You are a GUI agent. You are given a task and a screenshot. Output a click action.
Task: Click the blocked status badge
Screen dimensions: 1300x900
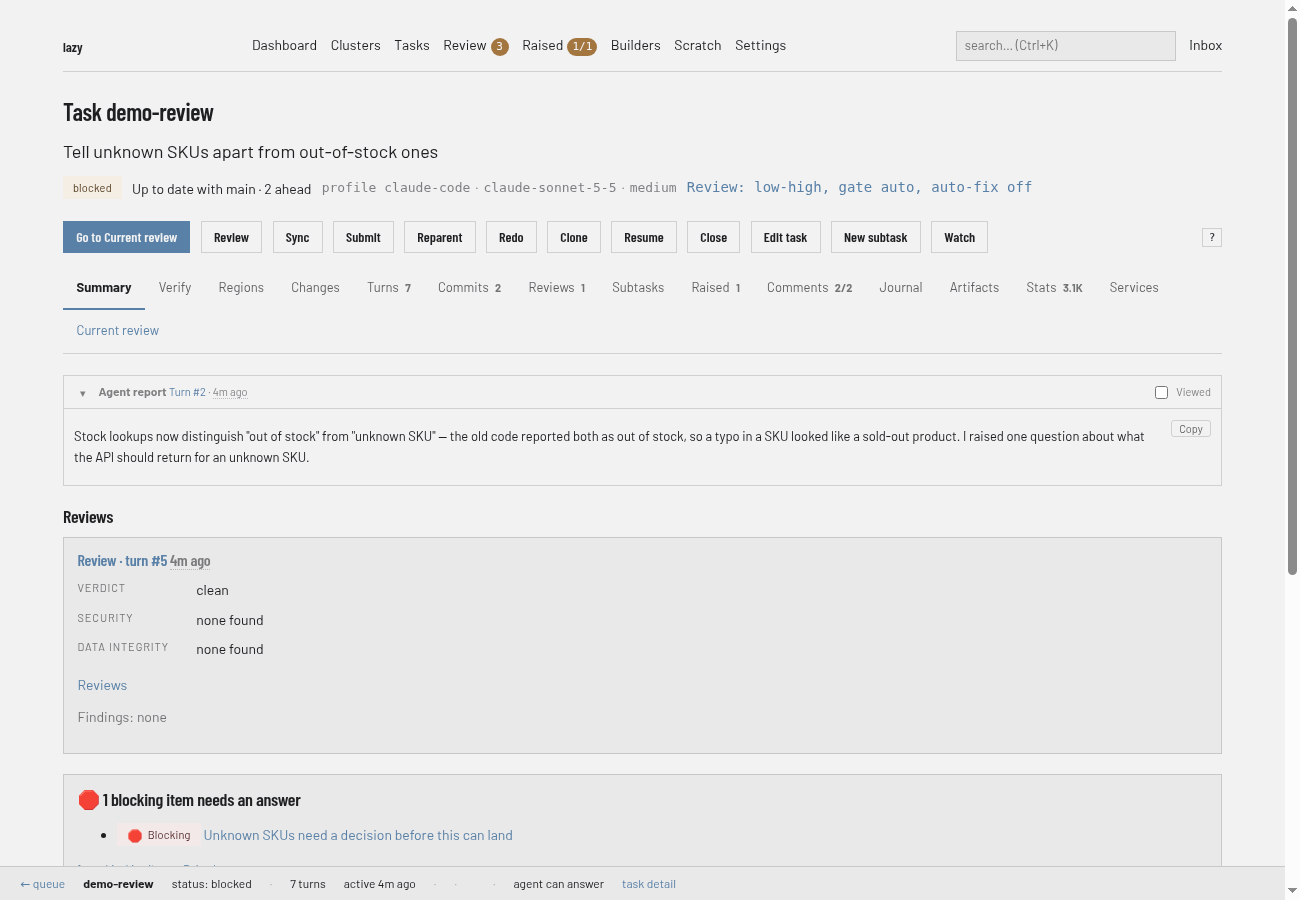pyautogui.click(x=92, y=188)
